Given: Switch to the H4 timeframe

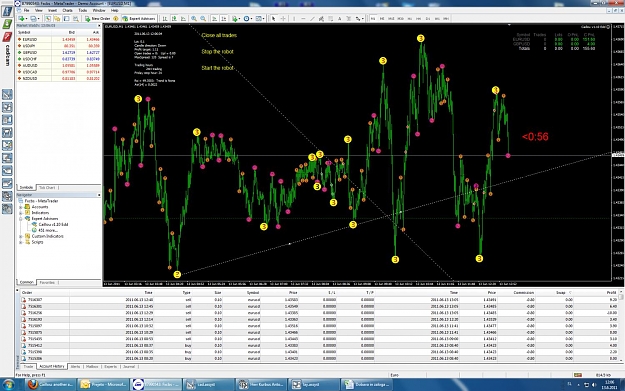Looking at the screenshot, I should 419,19.
